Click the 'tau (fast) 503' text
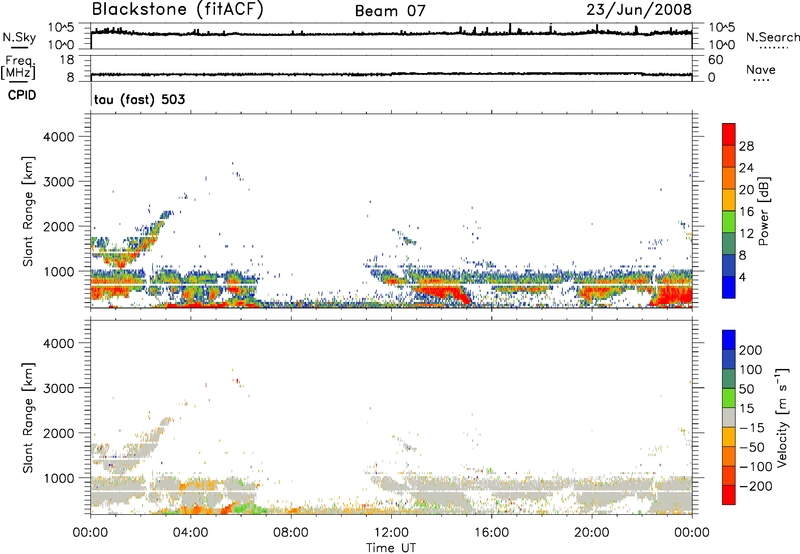Image resolution: width=800 pixels, height=554 pixels. tap(139, 99)
